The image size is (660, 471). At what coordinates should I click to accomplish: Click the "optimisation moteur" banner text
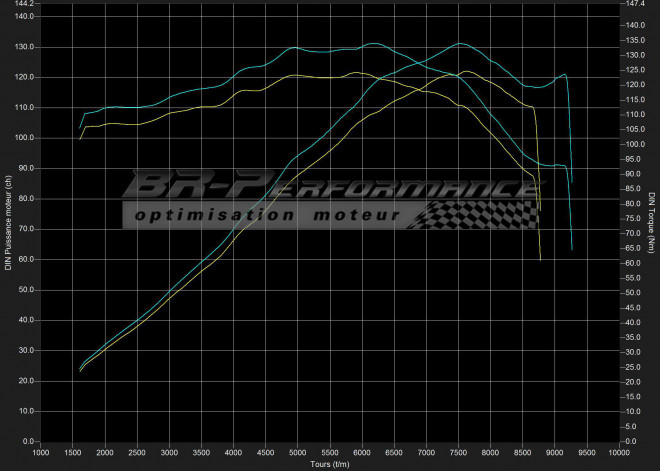tap(267, 214)
